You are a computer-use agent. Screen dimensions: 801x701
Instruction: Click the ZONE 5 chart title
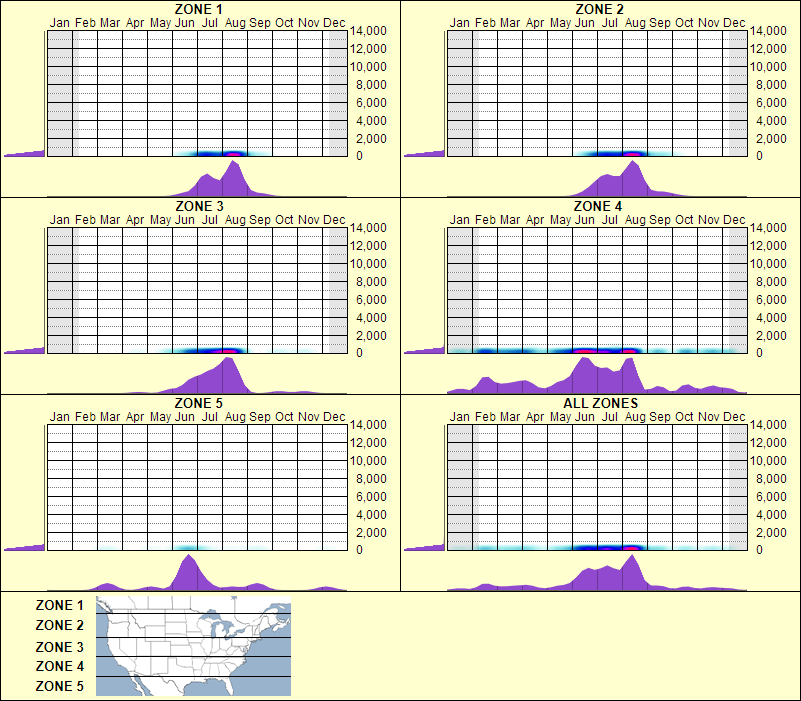tap(197, 400)
